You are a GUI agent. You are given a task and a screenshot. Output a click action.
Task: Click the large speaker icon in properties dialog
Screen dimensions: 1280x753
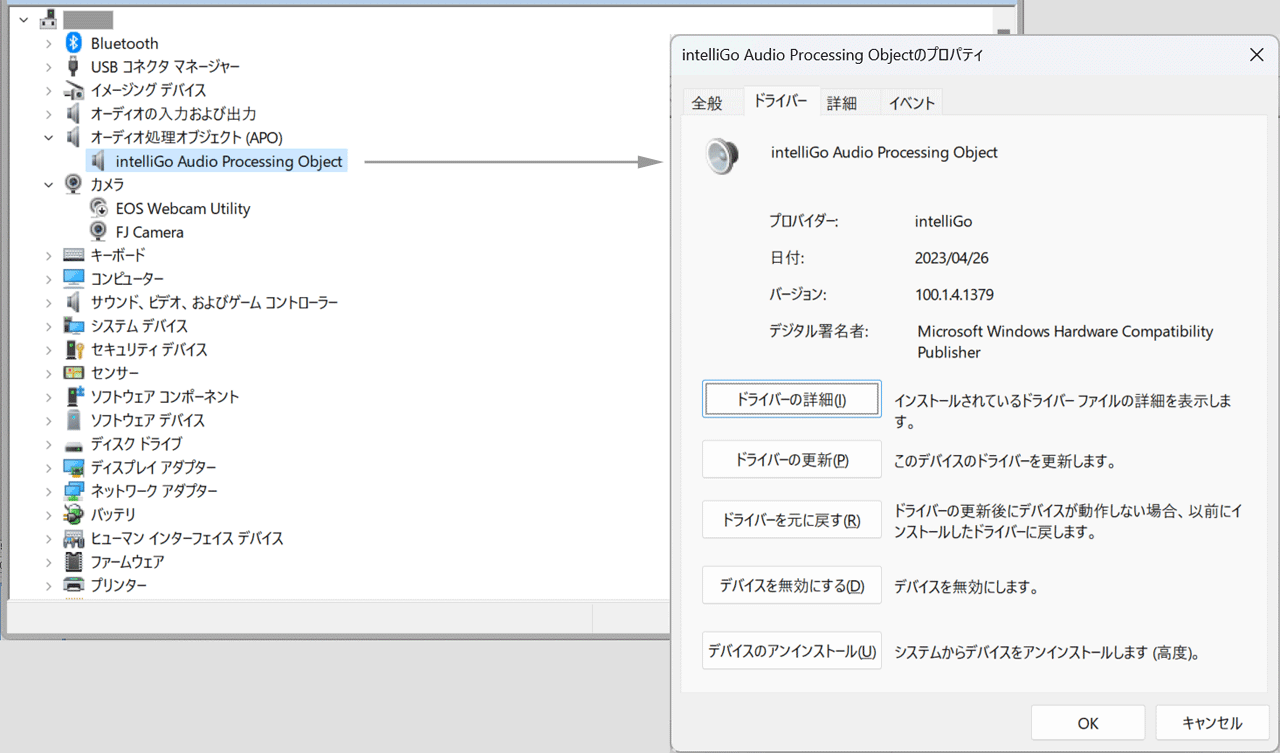click(x=722, y=157)
